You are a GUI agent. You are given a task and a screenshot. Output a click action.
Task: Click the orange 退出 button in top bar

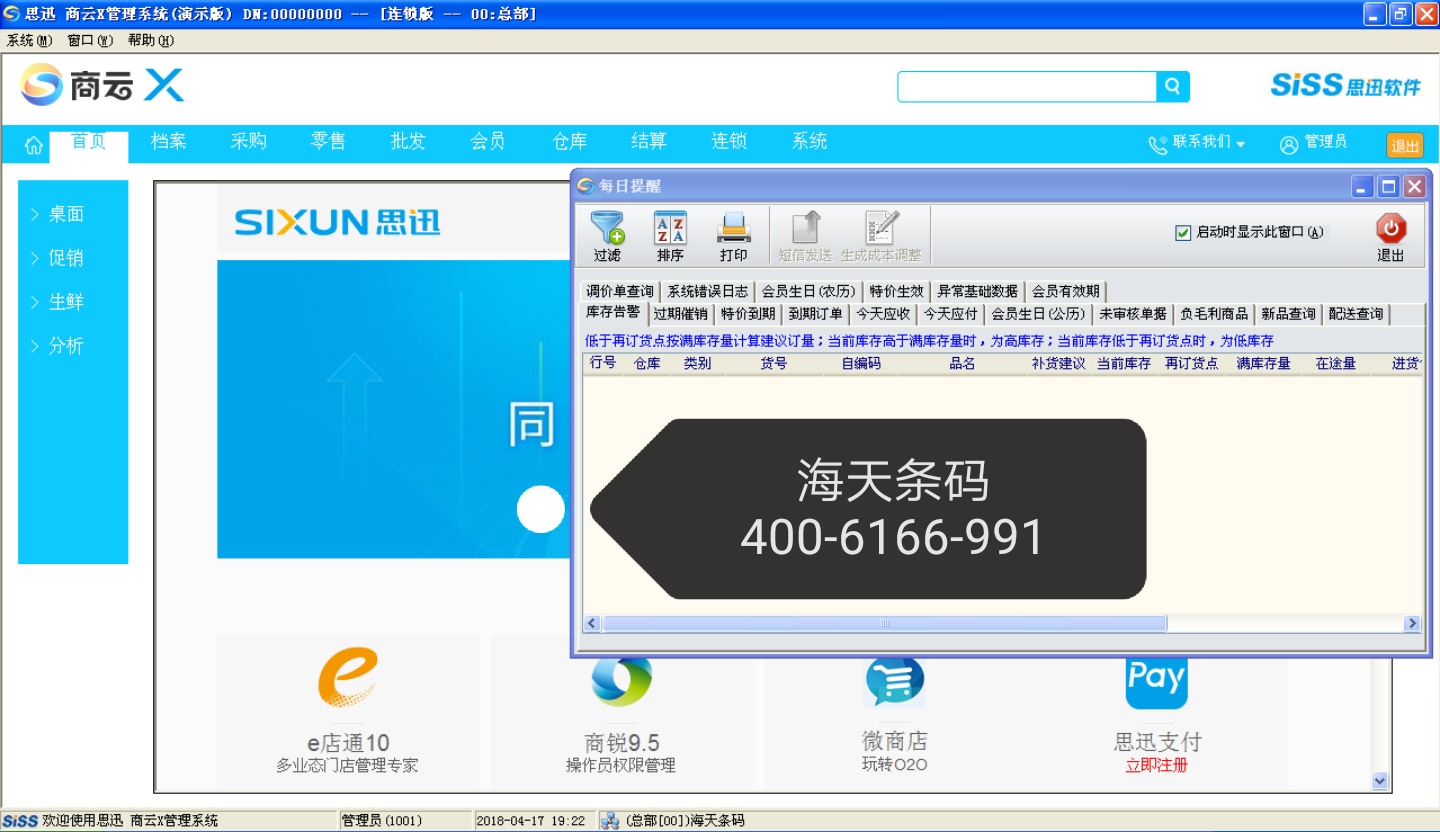point(1404,146)
